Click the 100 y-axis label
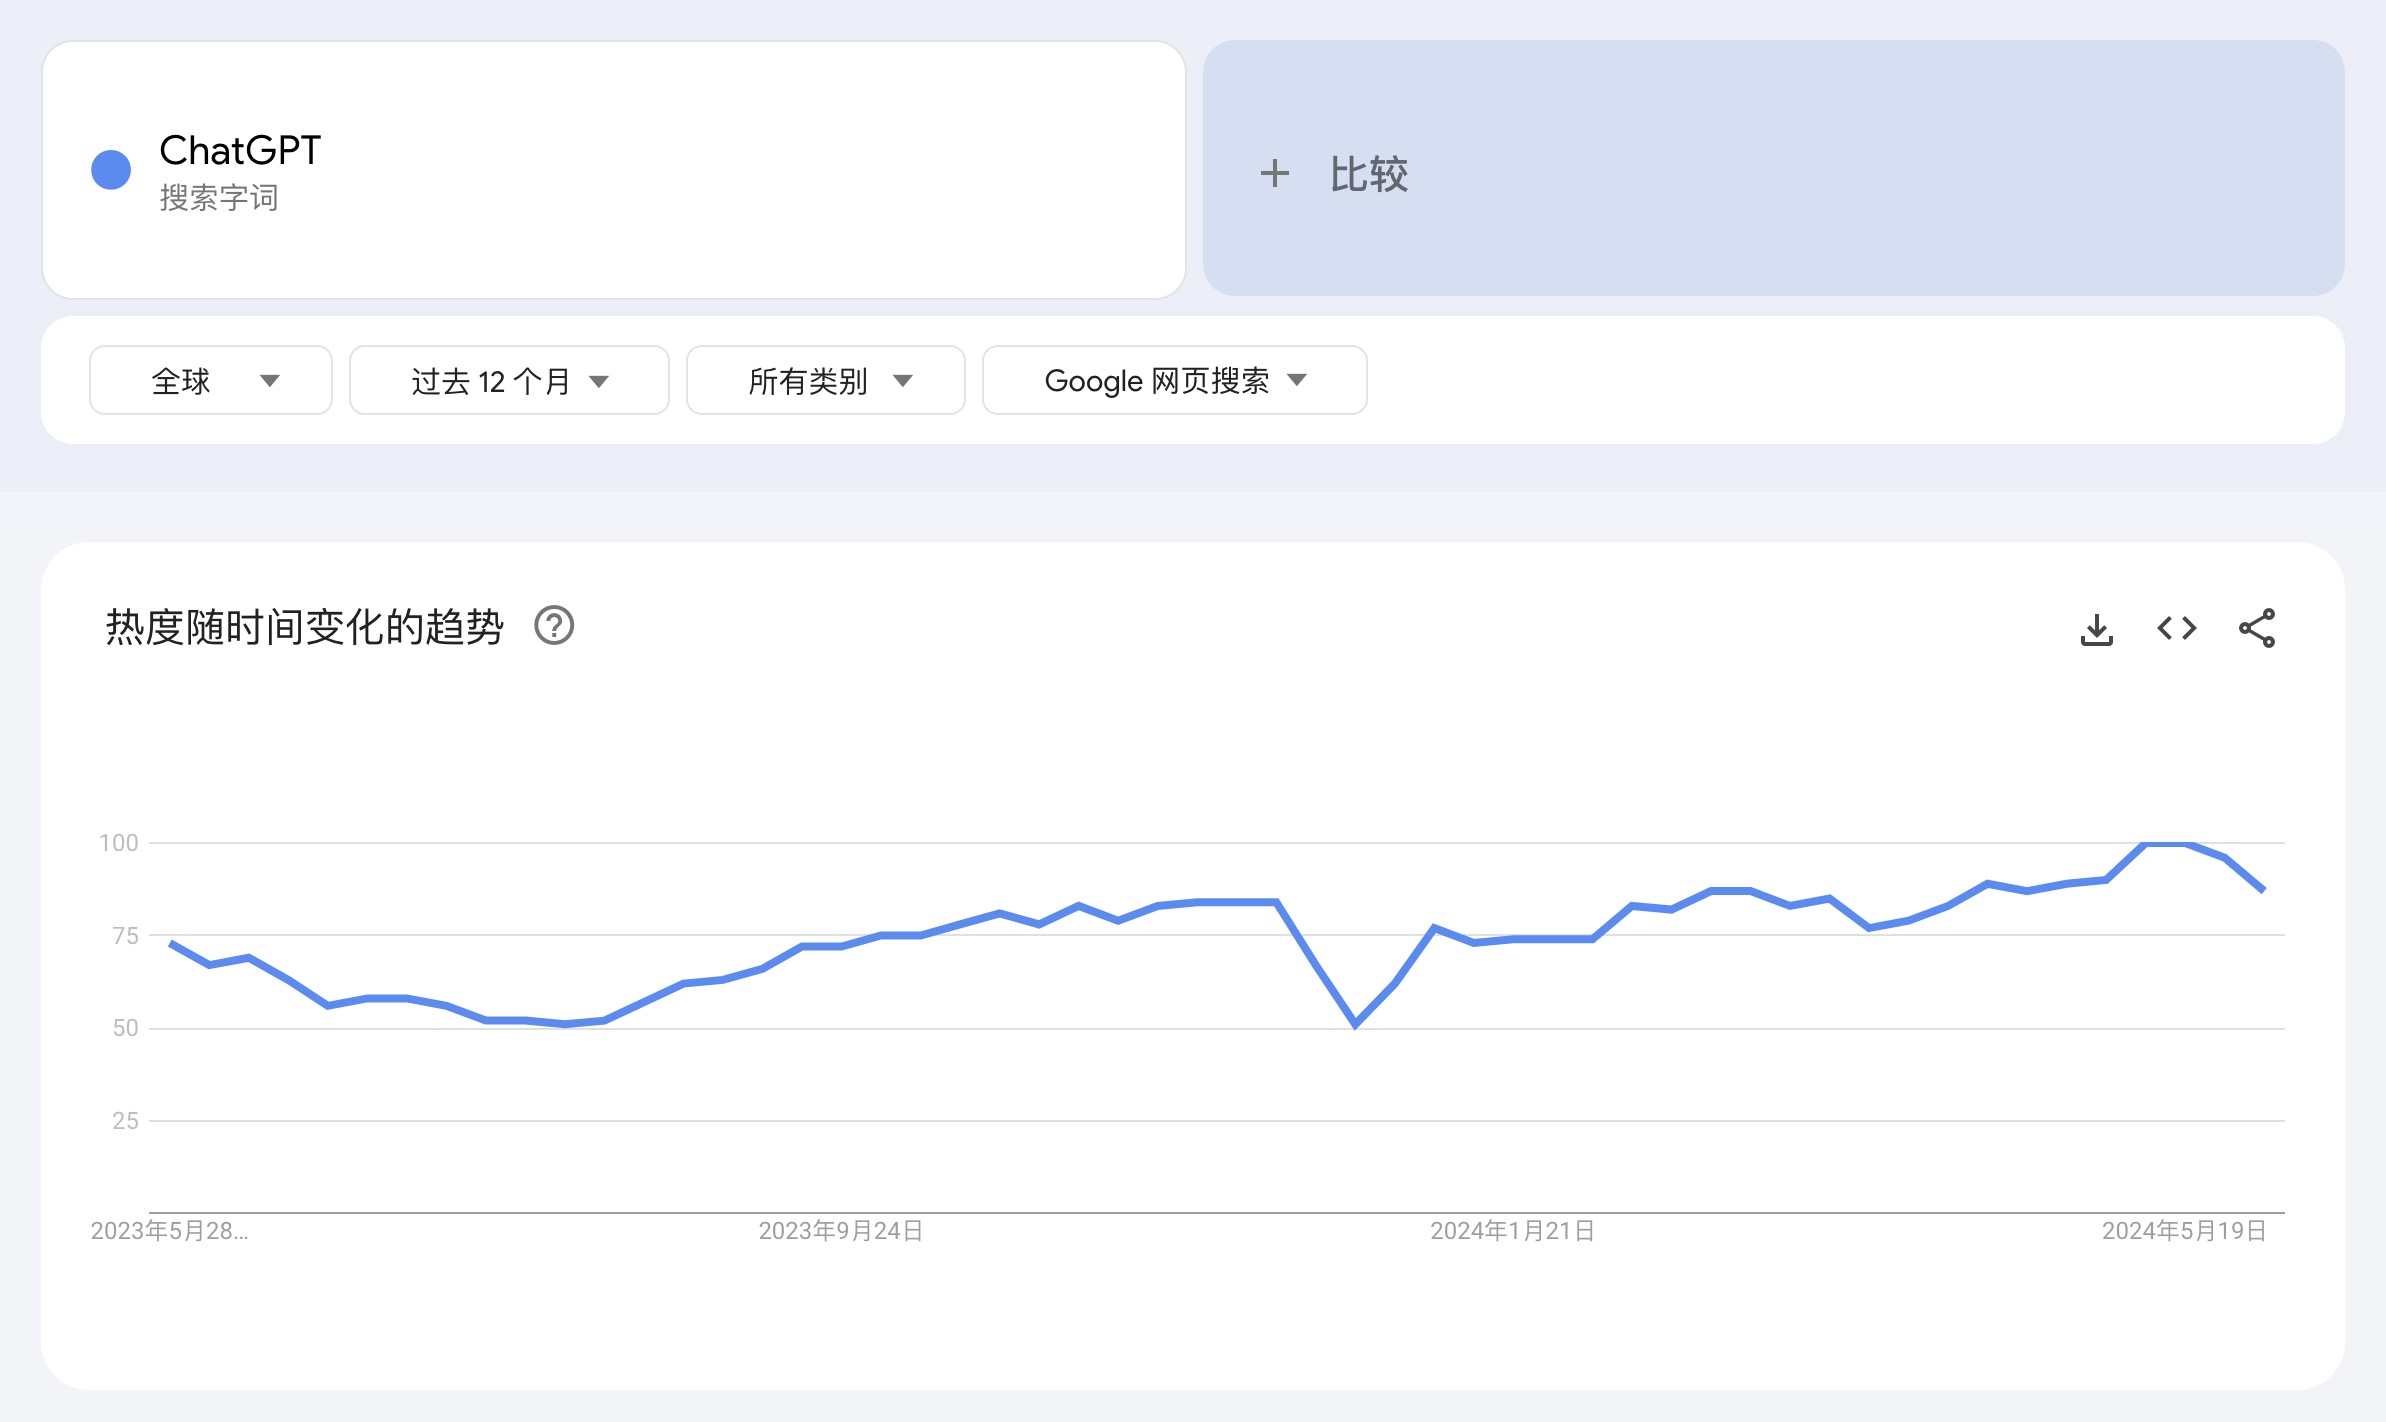The height and width of the screenshot is (1422, 2386). point(119,843)
